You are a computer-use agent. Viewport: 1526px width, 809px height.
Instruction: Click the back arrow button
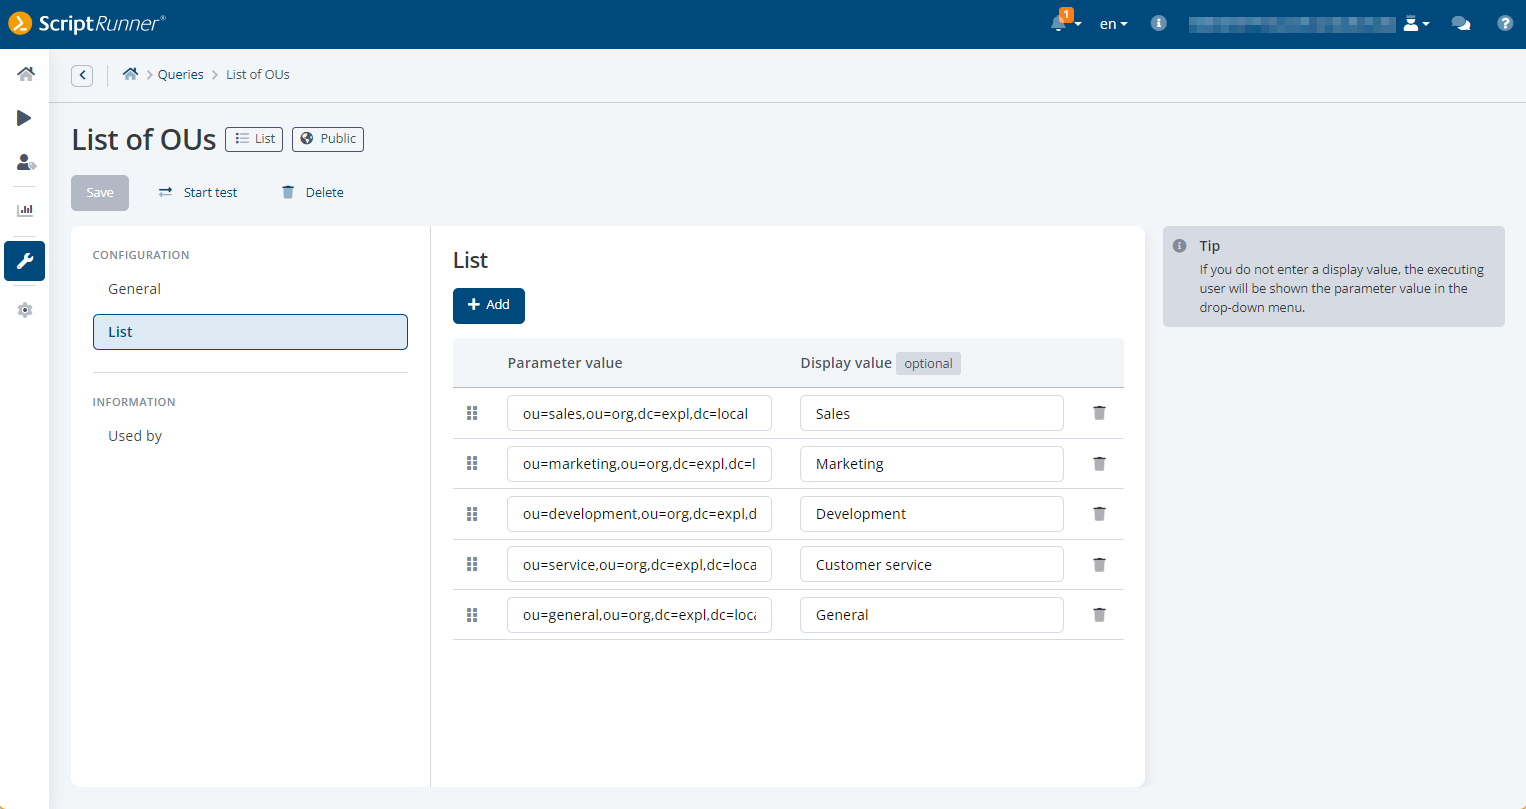(82, 75)
